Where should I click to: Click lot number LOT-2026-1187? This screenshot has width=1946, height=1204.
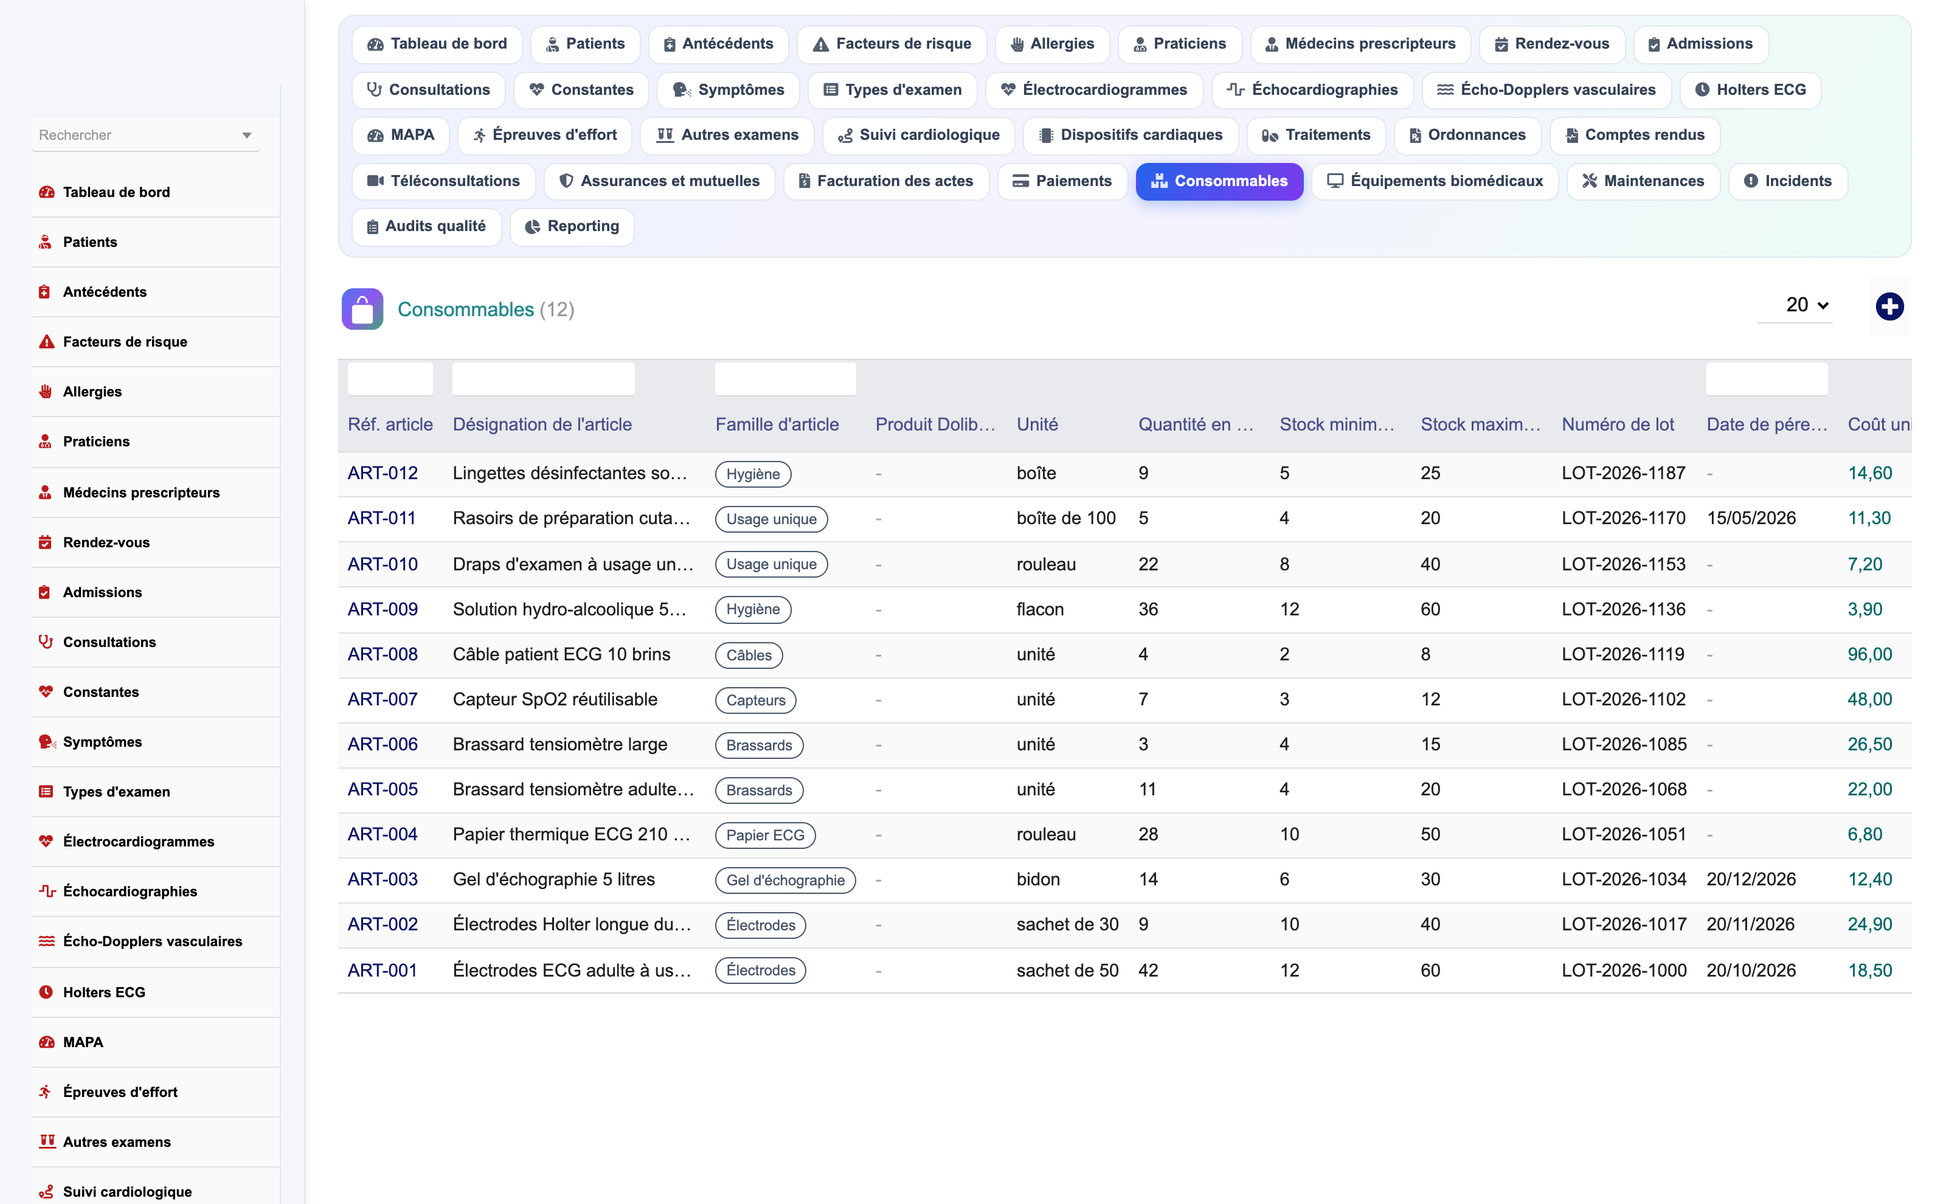[x=1623, y=473]
